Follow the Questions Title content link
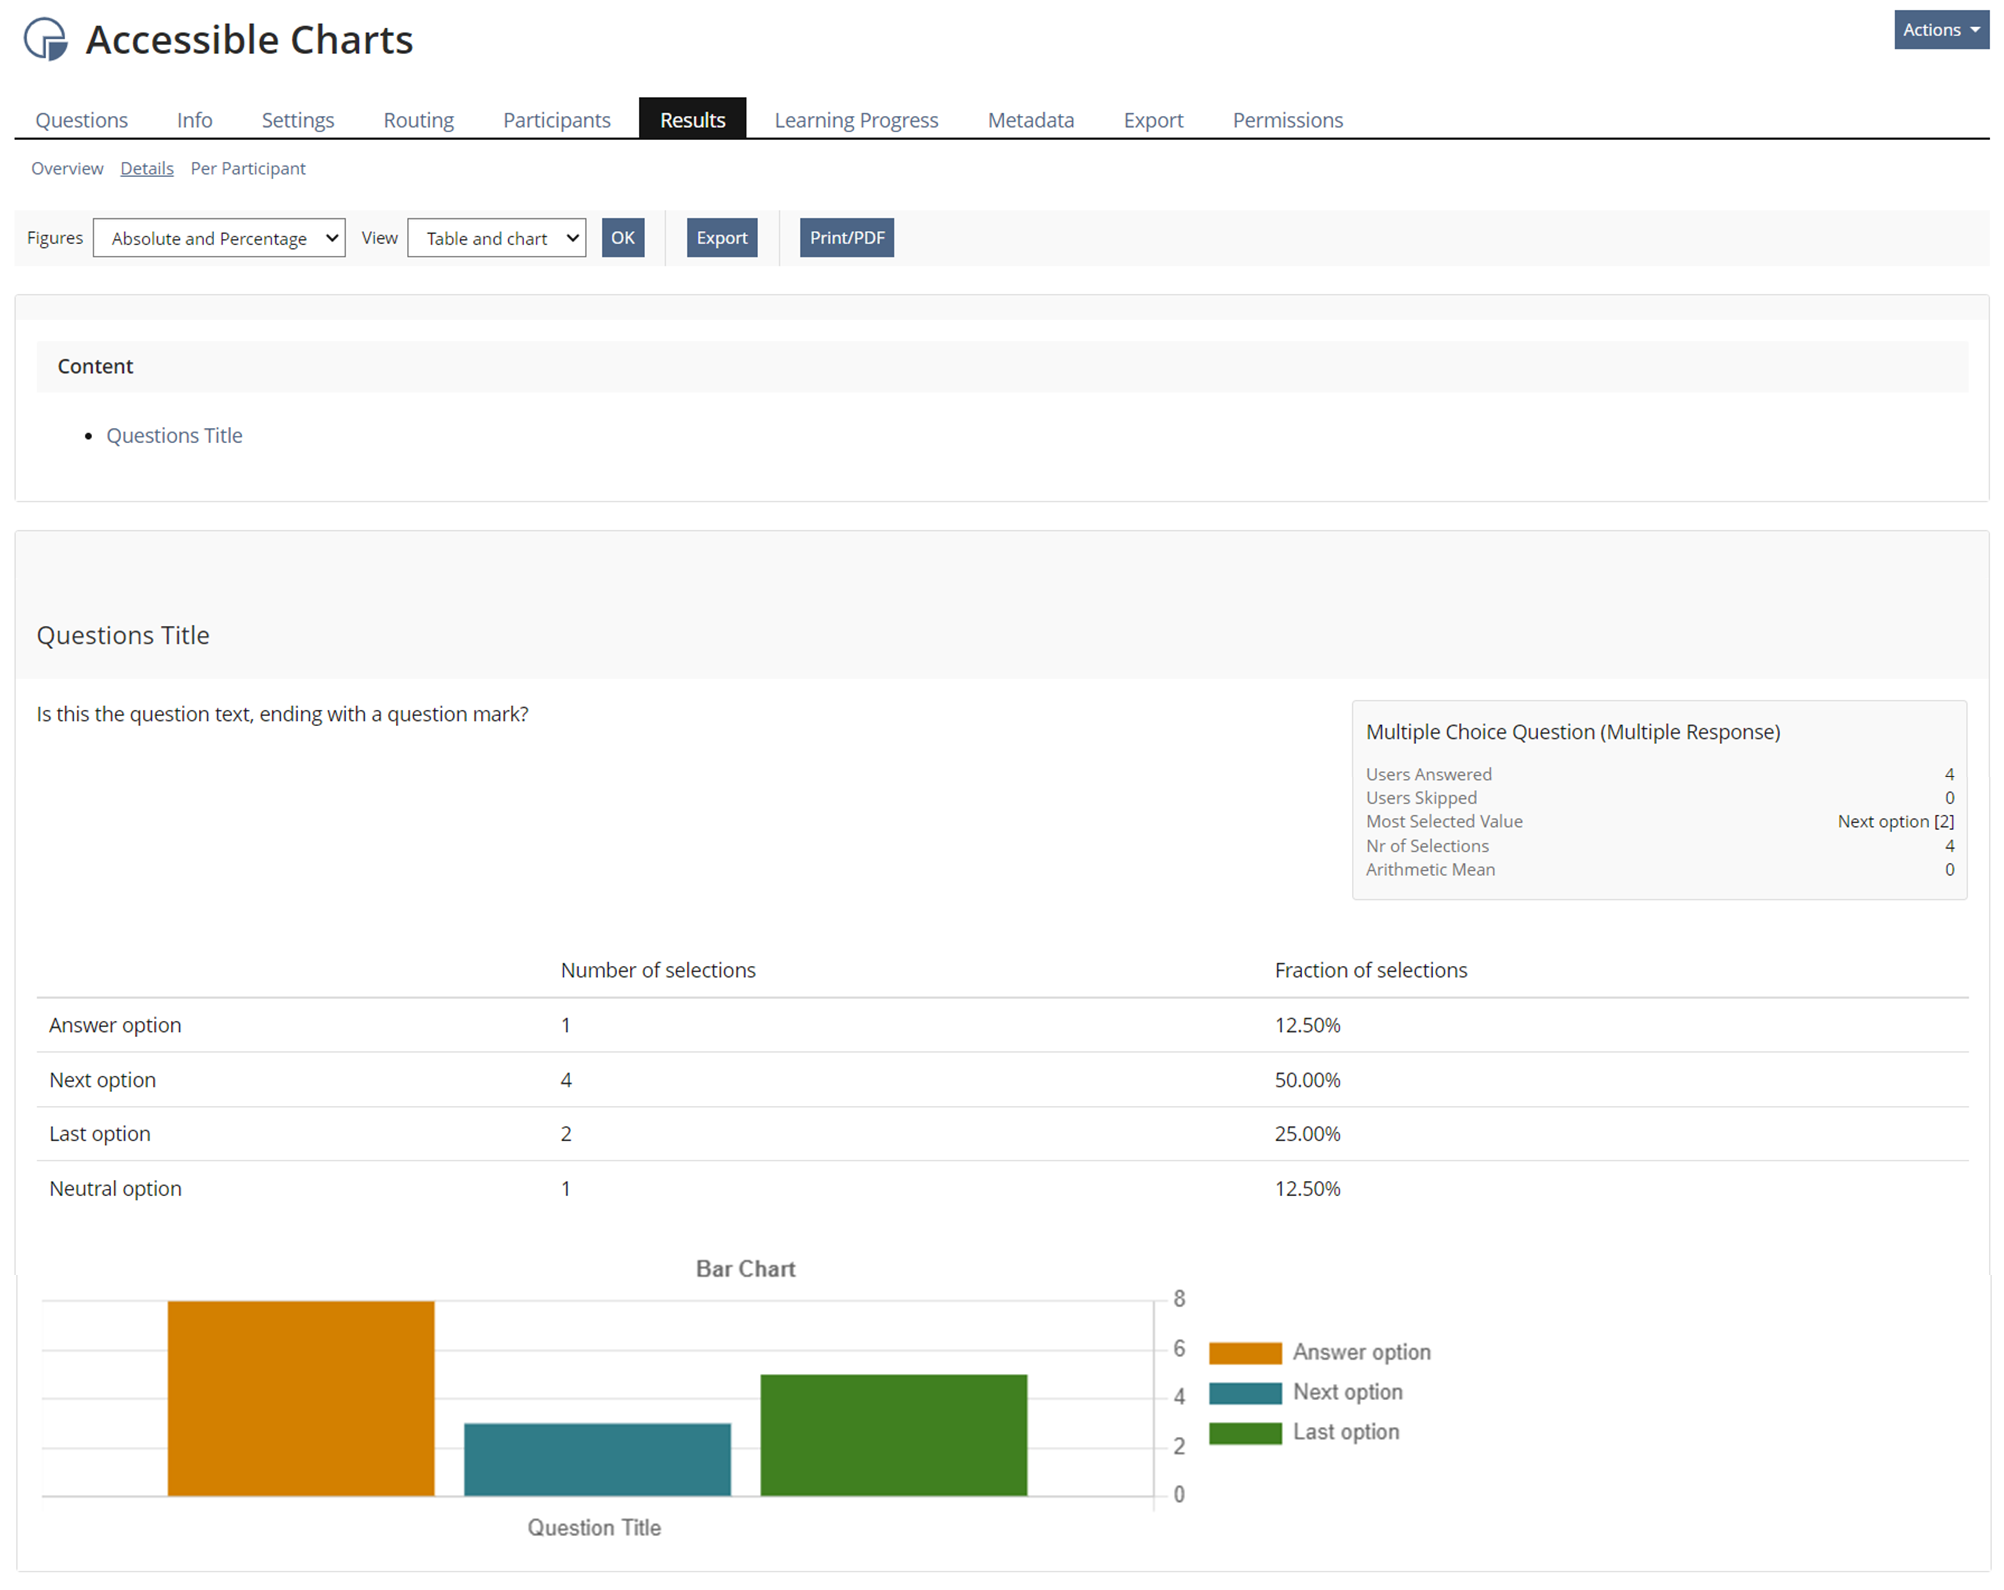This screenshot has width=2004, height=1590. tap(174, 435)
